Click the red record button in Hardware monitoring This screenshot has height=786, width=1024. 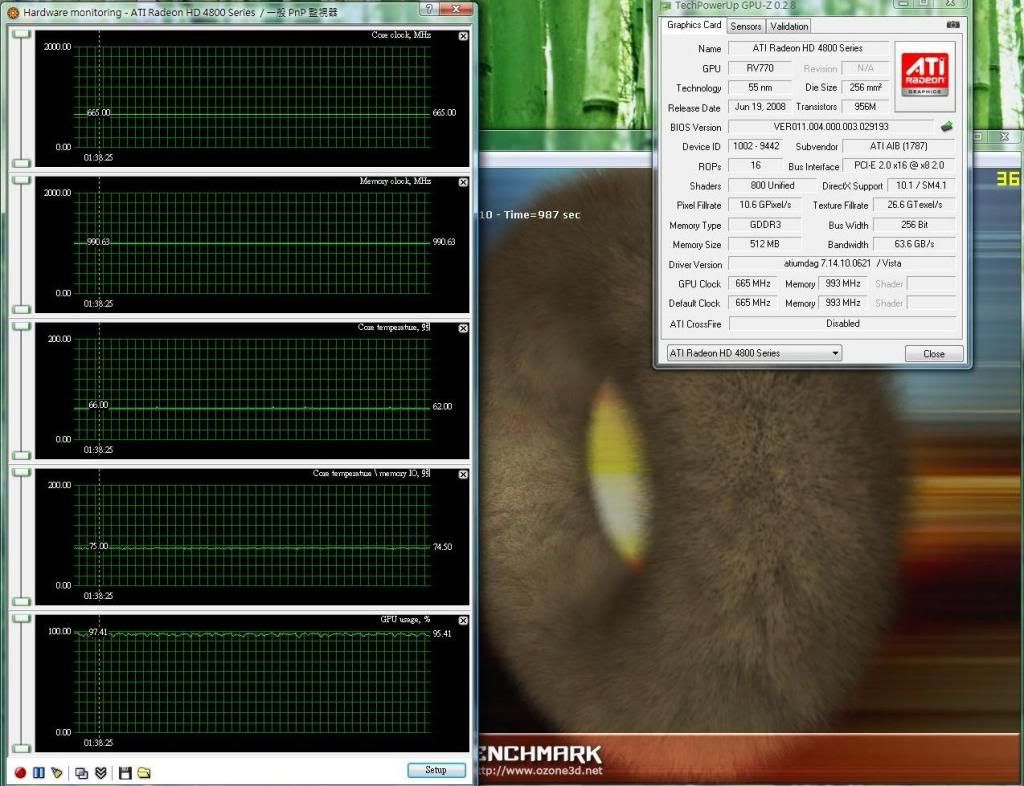20,773
